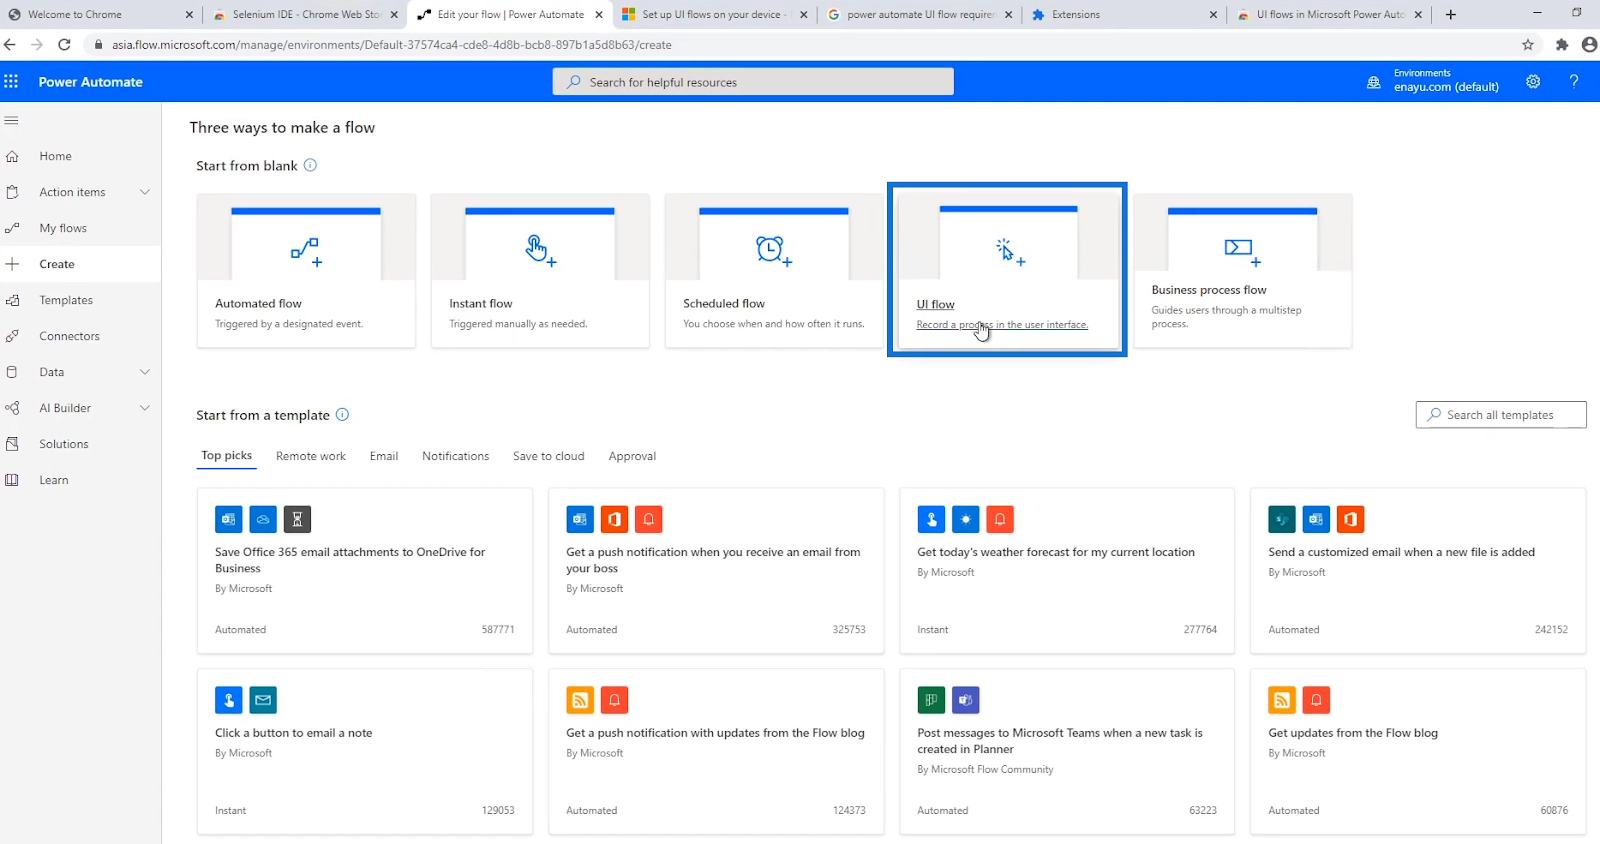Bookmark this page with the star icon

[1528, 44]
